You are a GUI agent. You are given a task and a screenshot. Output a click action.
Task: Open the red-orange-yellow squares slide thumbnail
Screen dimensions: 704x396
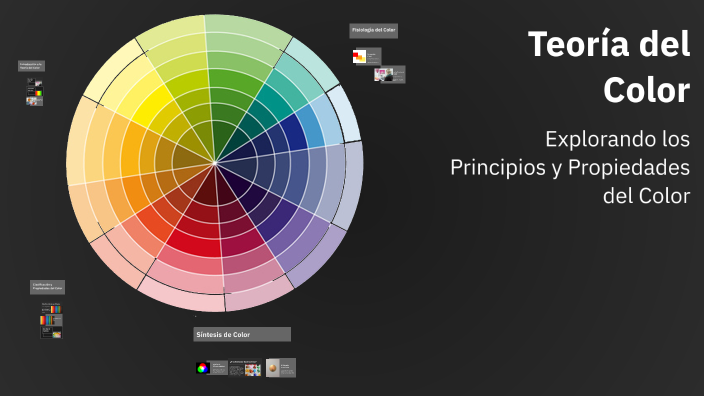367,57
